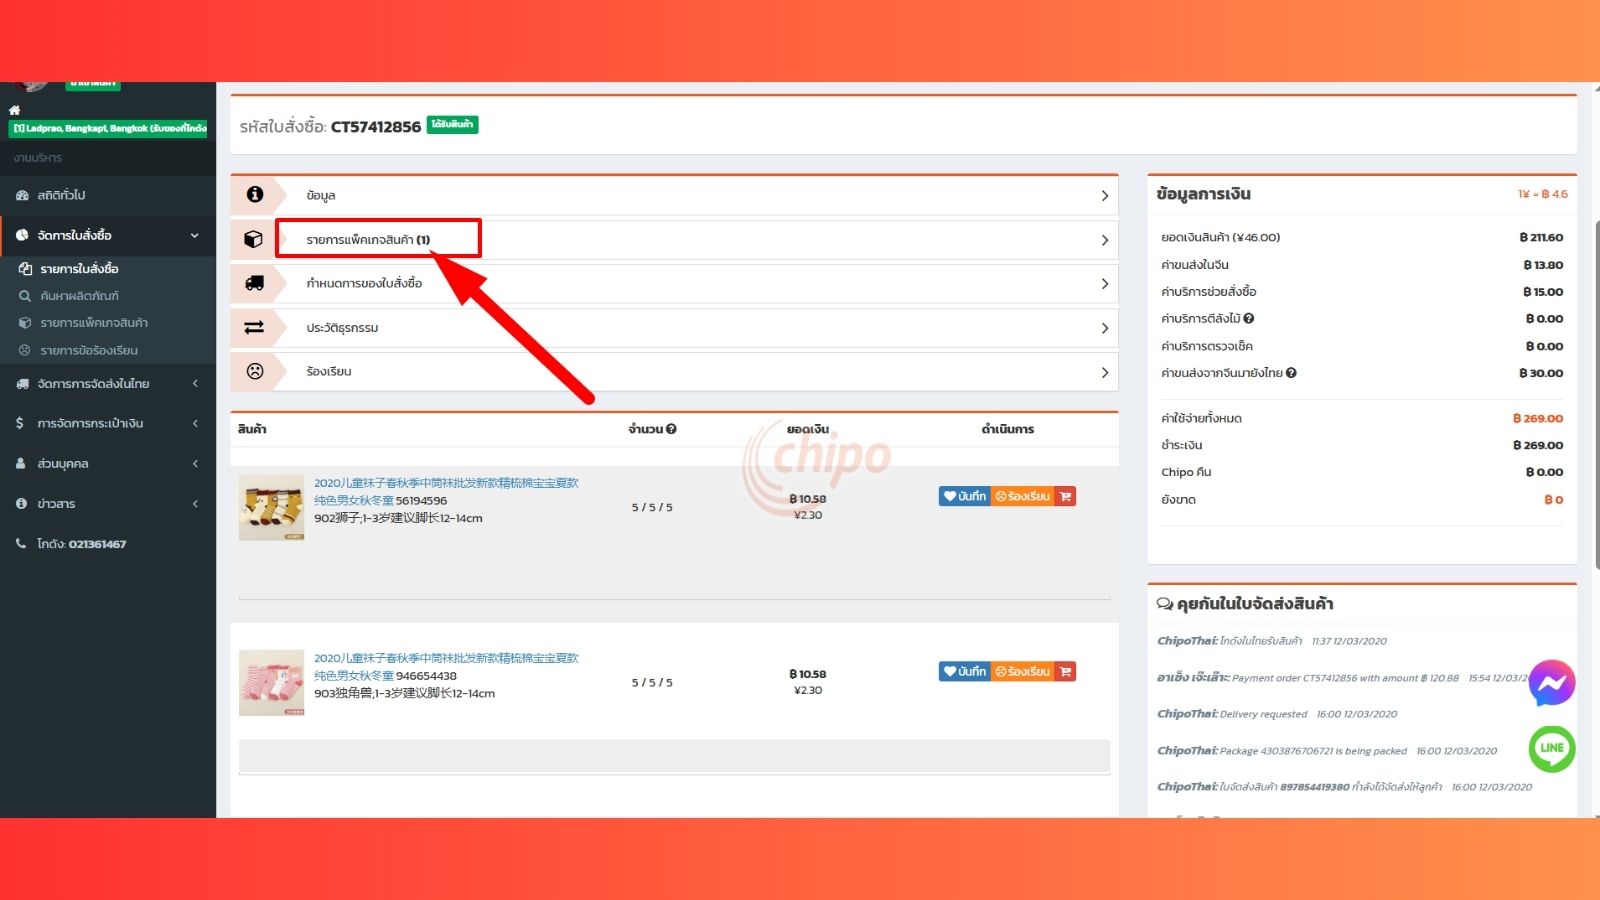Click the yellow socks product thumbnail
Screen dimensions: 1600x900
point(271,507)
